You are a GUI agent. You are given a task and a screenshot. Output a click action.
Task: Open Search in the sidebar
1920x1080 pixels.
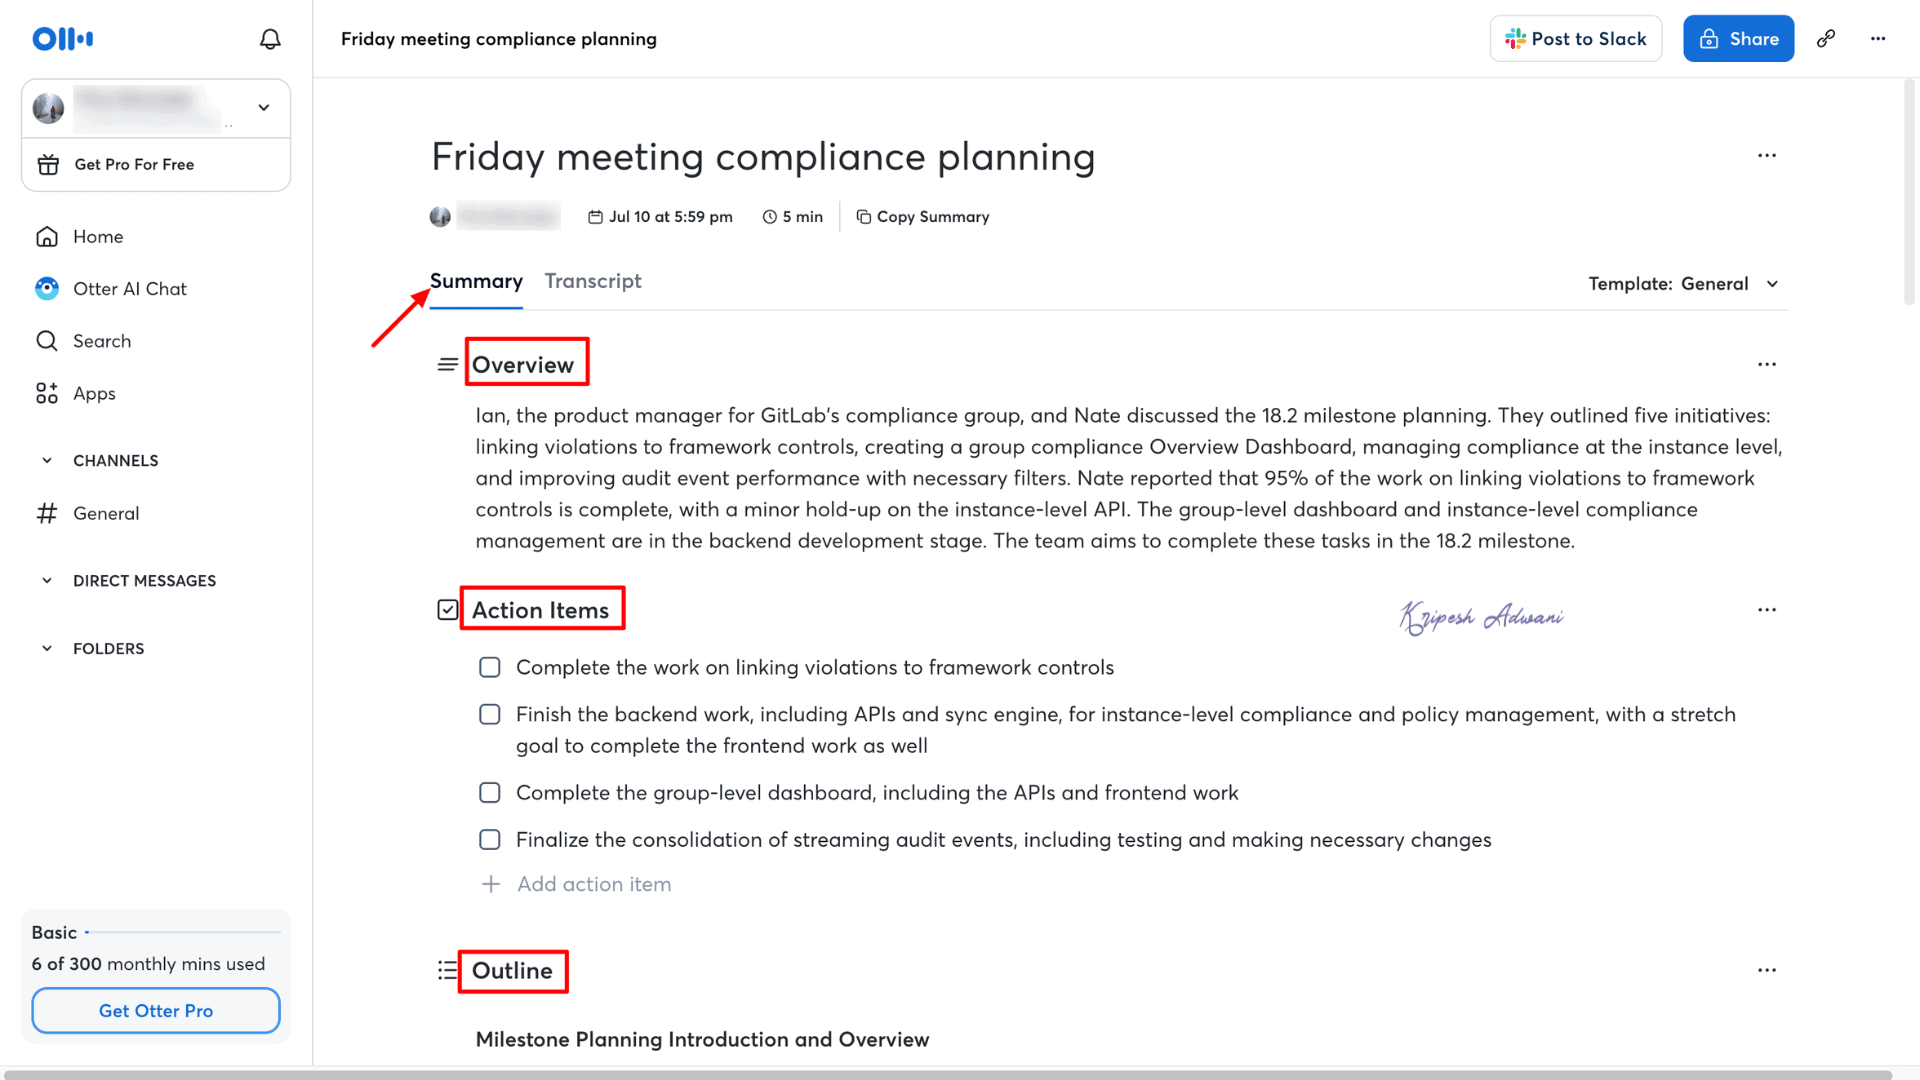tap(101, 341)
